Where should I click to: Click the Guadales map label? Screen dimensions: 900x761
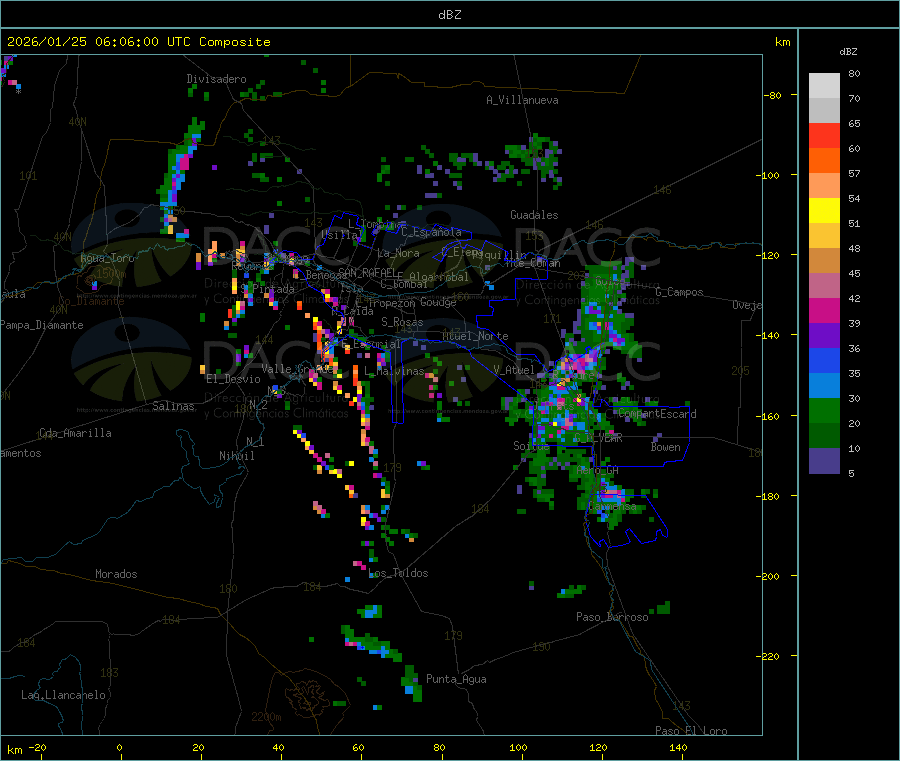pos(534,215)
